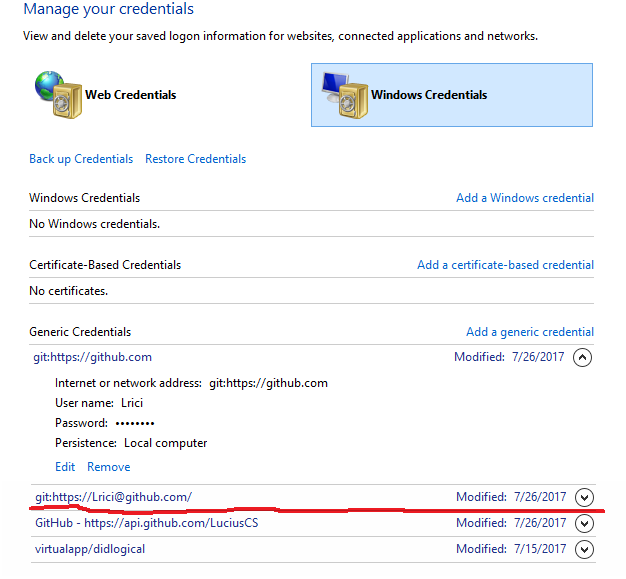Screen dimensions: 626x579
Task: Click the Generic Credentials section header
Action: [80, 332]
